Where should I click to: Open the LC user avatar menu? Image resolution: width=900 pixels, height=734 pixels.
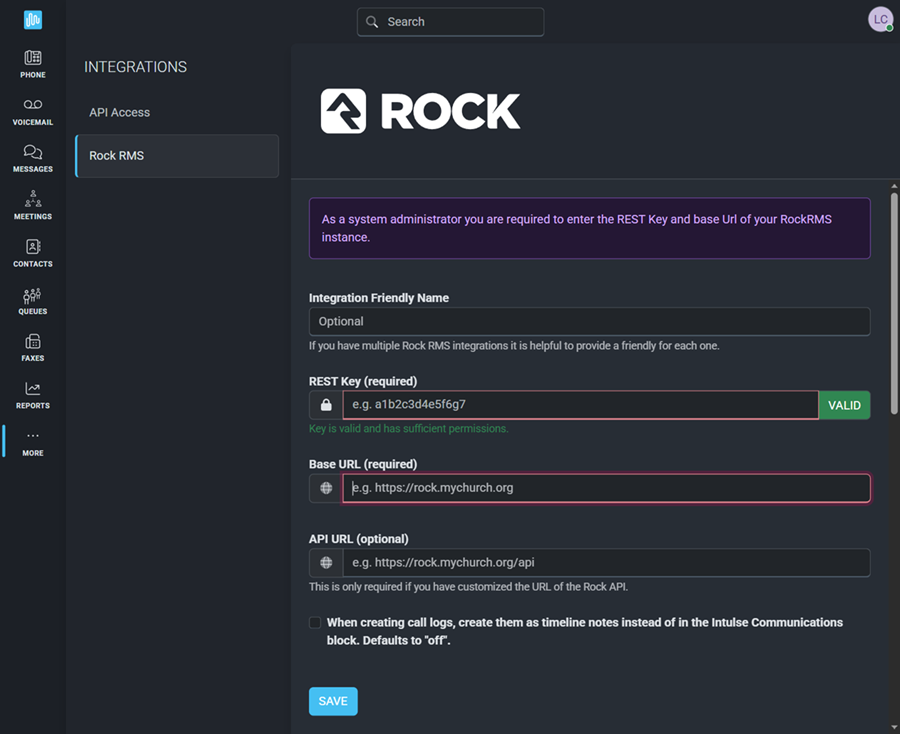[880, 20]
